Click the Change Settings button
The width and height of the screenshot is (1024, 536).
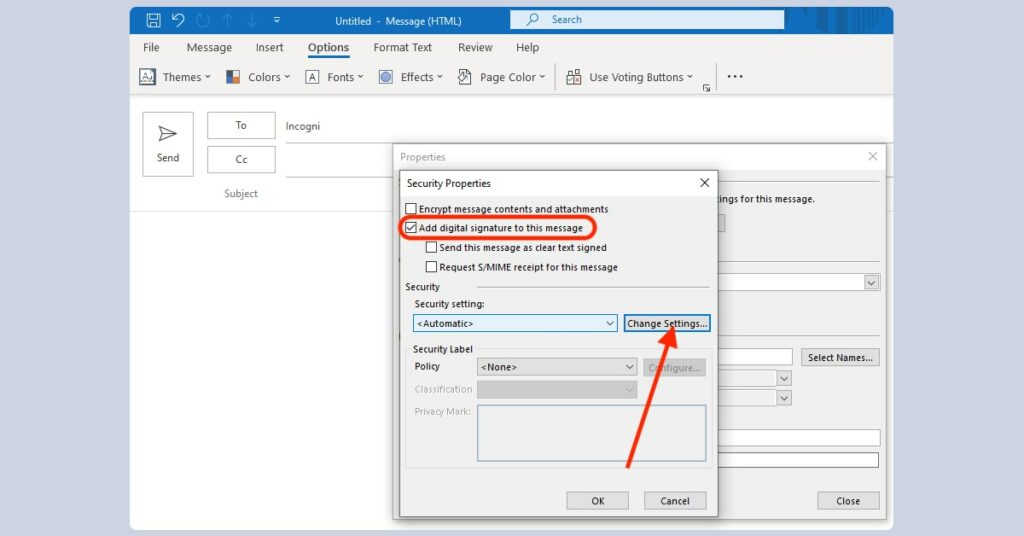click(667, 324)
